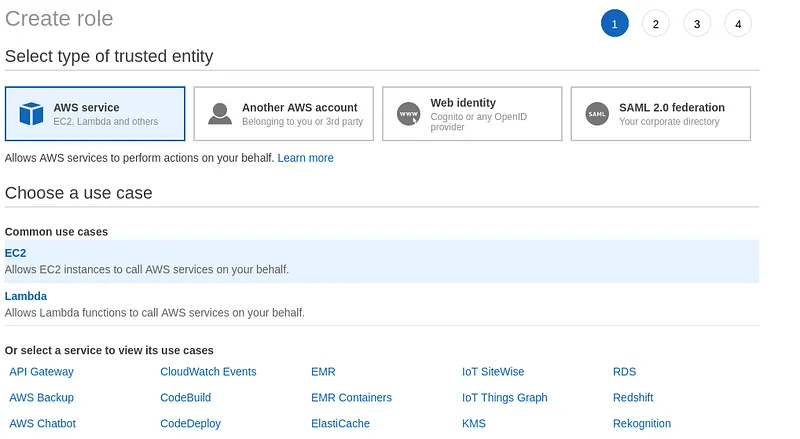Viewport: 800px width, 439px height.
Task: Go to step 1 indicator
Action: click(614, 23)
